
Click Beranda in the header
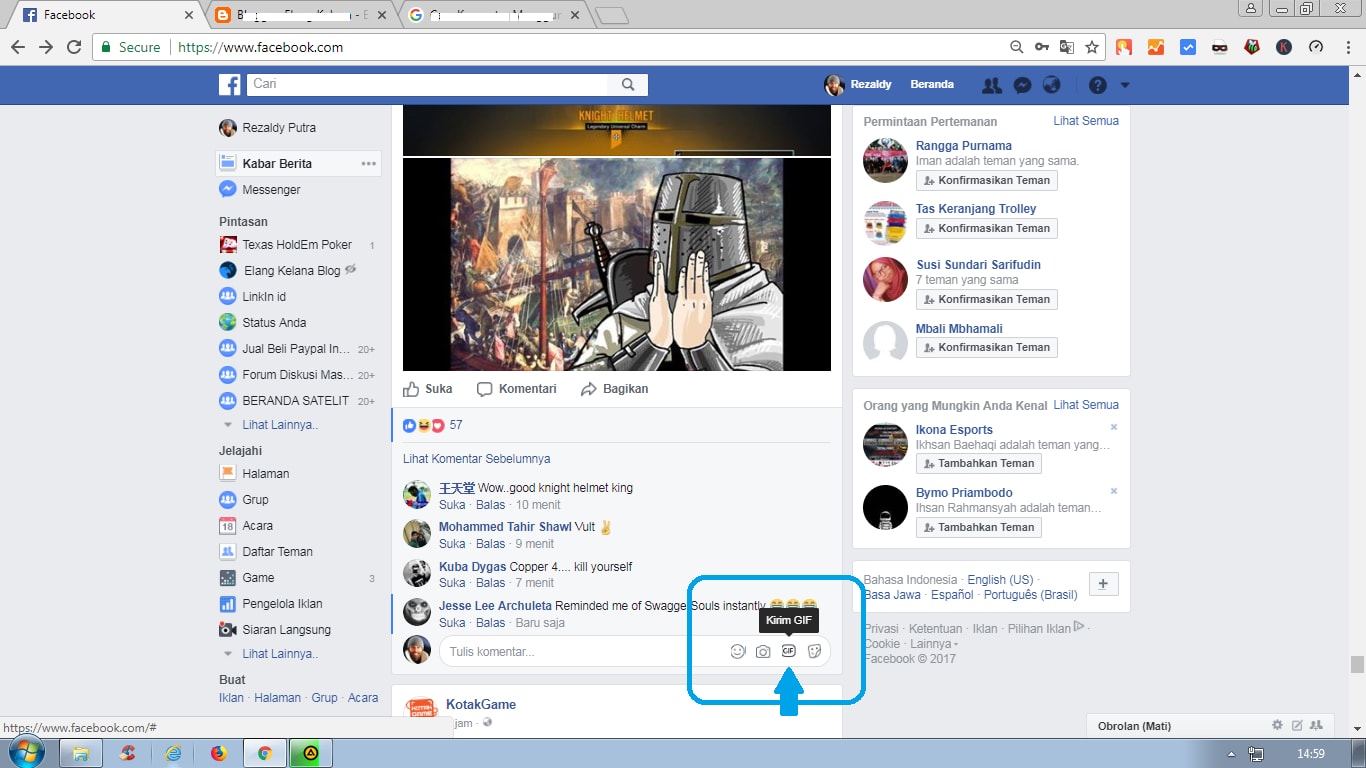pos(932,85)
